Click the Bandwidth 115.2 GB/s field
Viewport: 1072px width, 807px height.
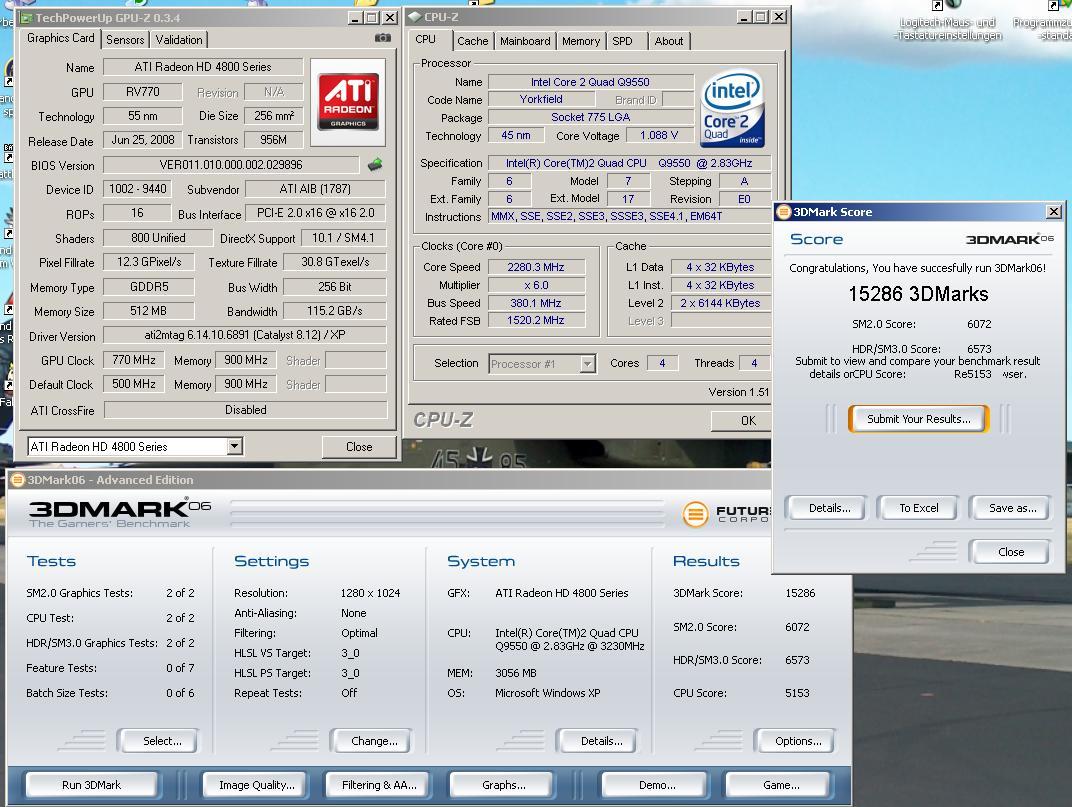[x=334, y=310]
